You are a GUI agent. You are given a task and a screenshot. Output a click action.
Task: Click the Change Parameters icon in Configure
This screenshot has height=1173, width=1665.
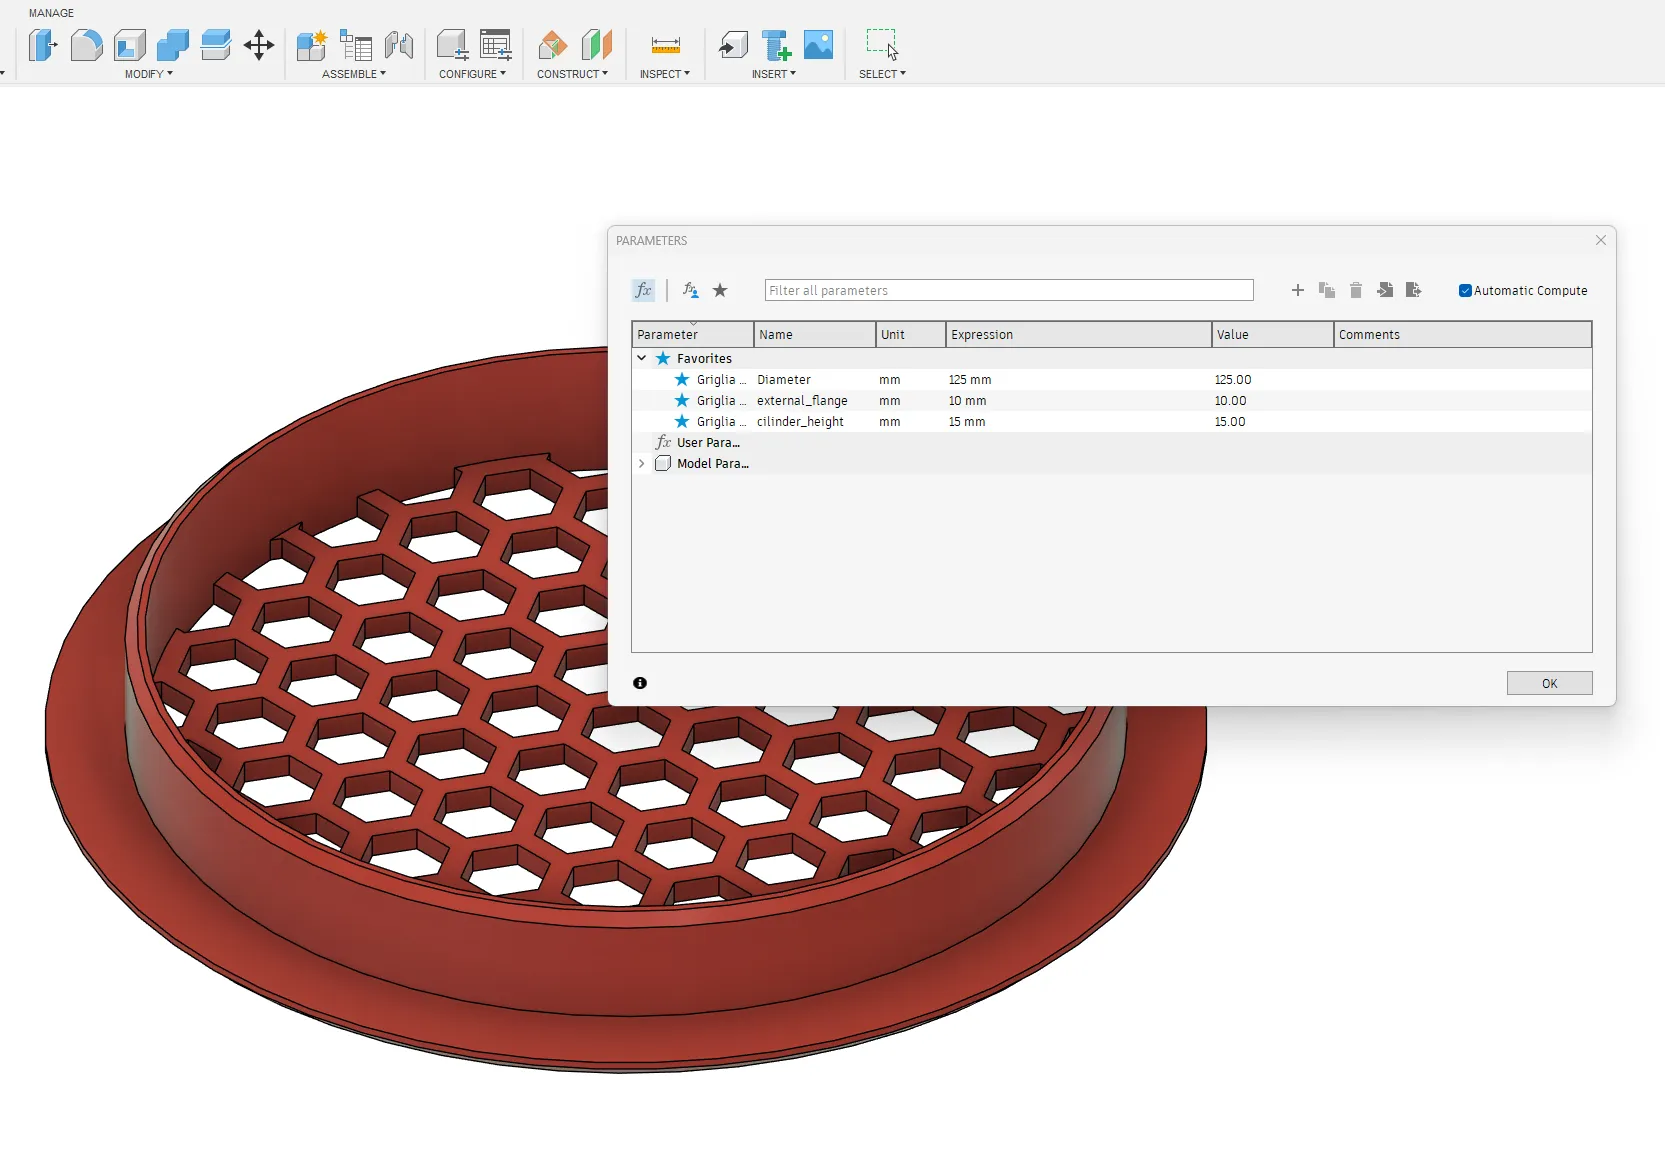point(453,45)
